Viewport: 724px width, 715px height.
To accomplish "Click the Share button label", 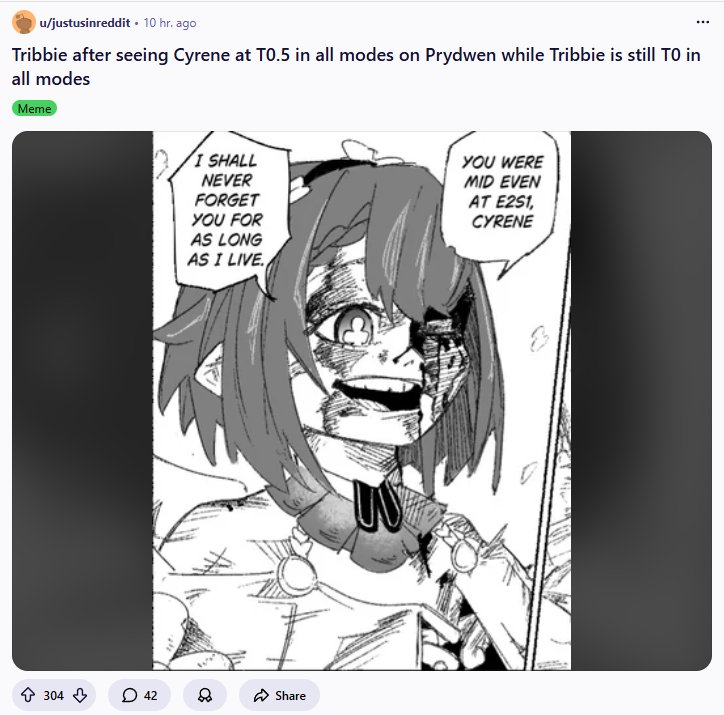I will 290,695.
